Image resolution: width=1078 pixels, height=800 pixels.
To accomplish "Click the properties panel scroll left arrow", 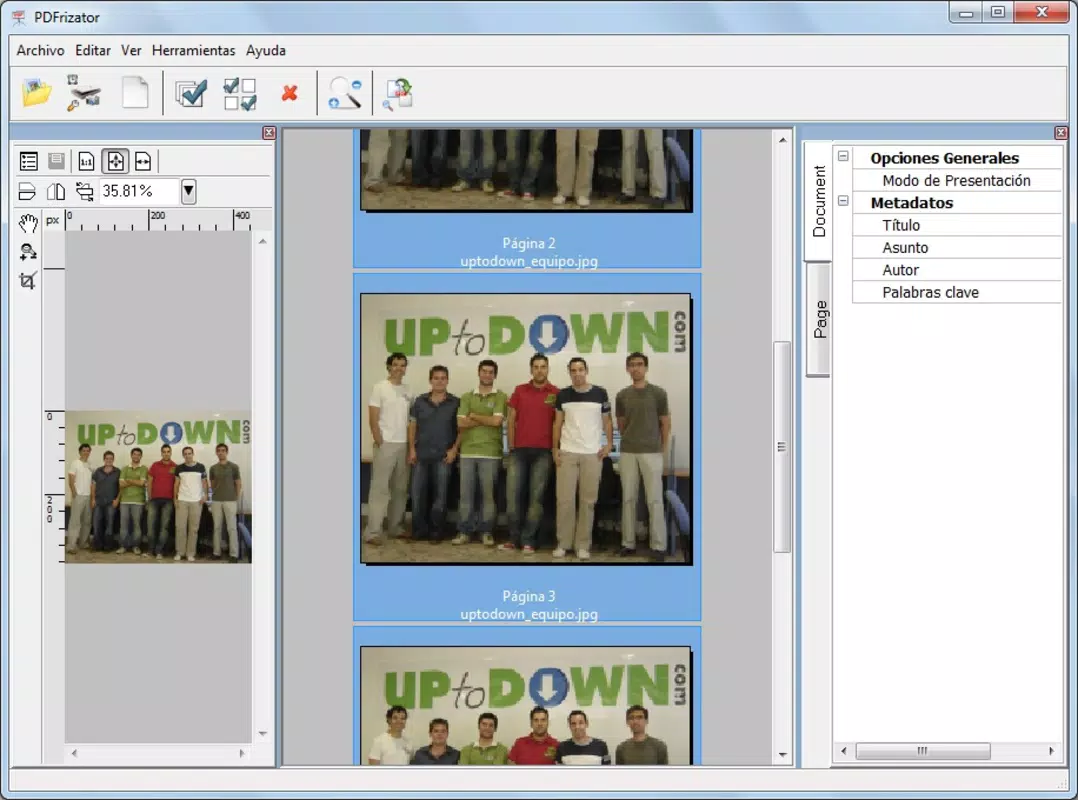I will 844,751.
